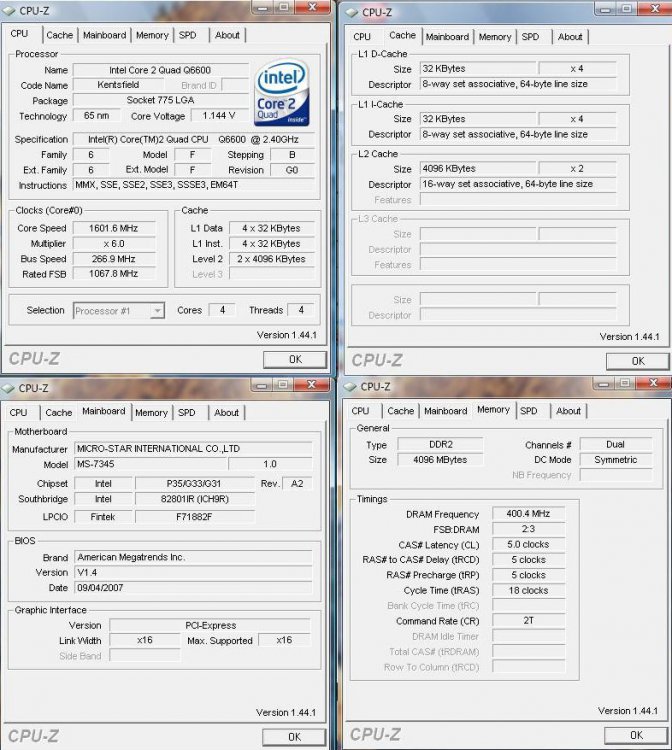Click the 5.0 clocks CAS latency value
Screen dimensions: 672x750
(x=528, y=544)
